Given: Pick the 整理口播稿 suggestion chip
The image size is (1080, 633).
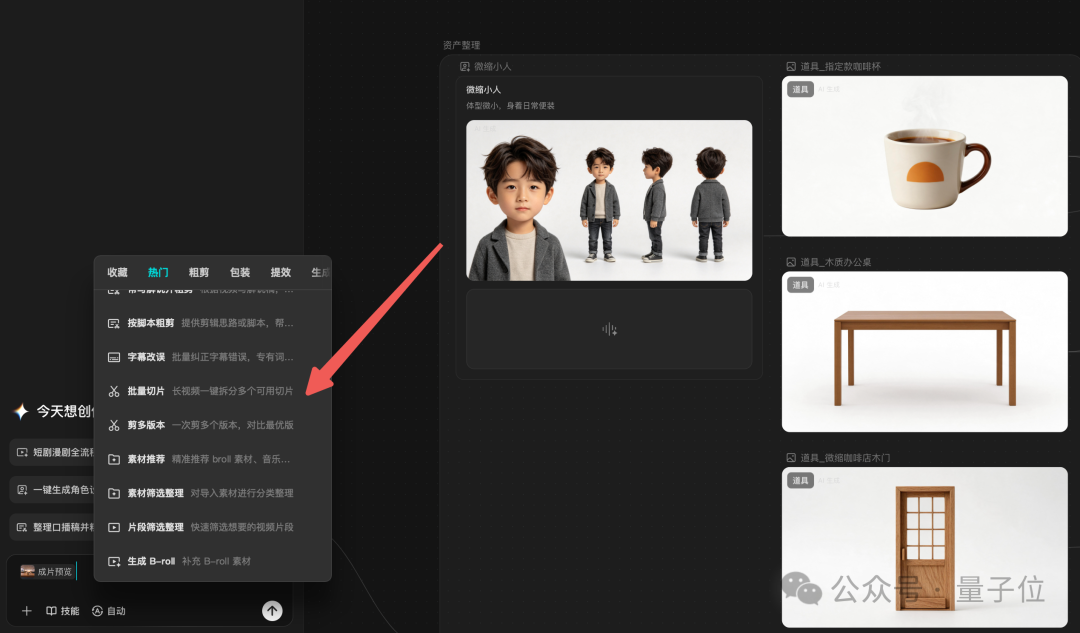Looking at the screenshot, I should [52, 527].
